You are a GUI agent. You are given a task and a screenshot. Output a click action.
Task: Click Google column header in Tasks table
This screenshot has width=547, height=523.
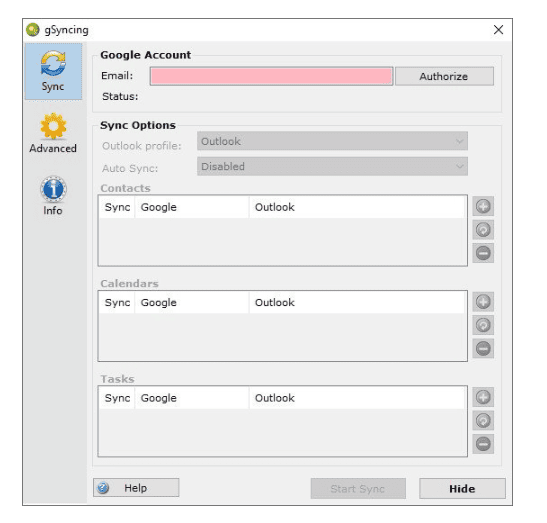coord(192,398)
